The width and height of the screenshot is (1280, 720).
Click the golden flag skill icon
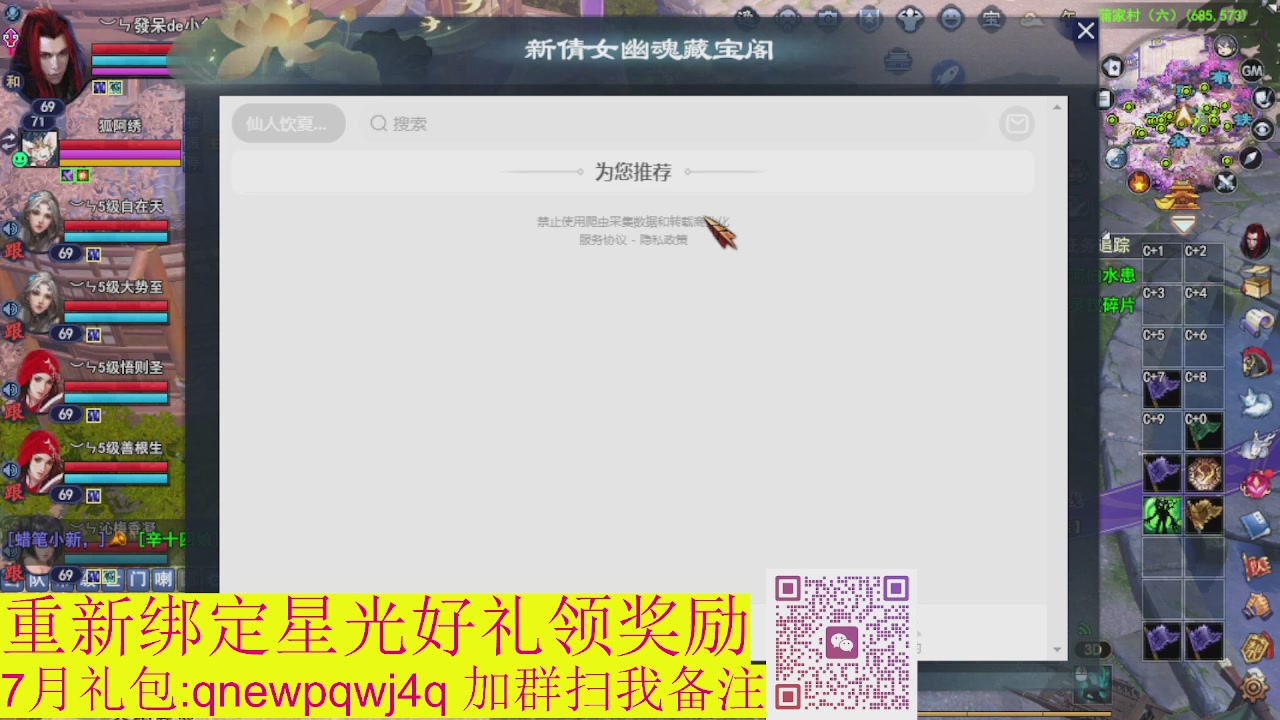(1204, 515)
